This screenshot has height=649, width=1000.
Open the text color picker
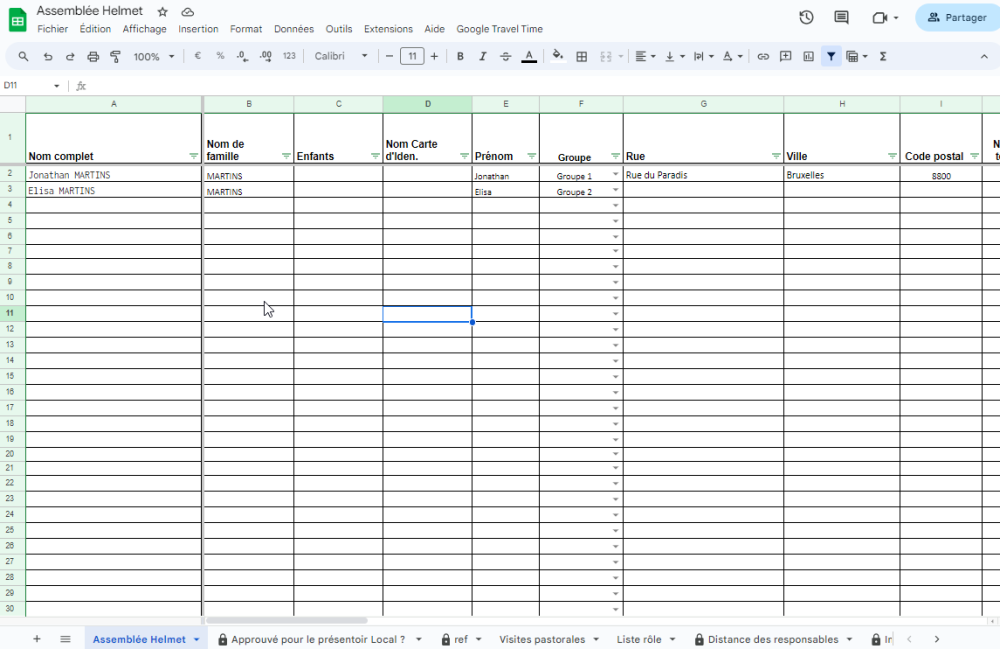529,56
